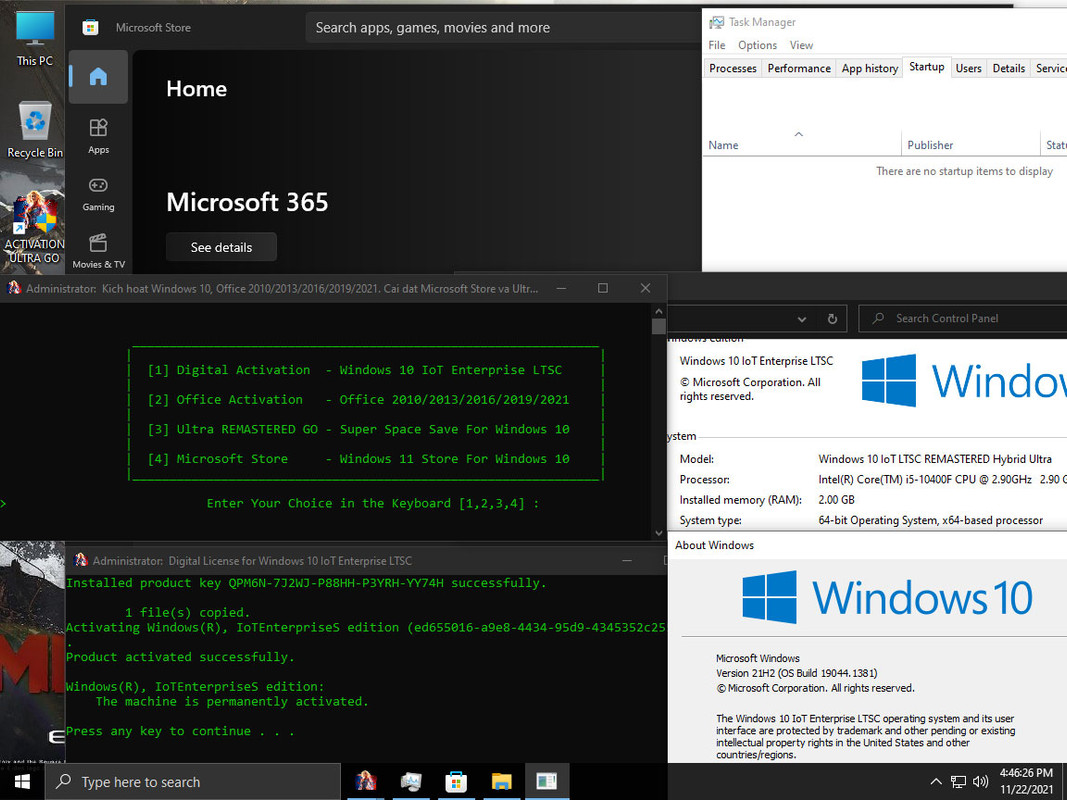Click '[3] Ultra REMASTERED GO' menu line
The height and width of the screenshot is (800, 1067).
358,429
